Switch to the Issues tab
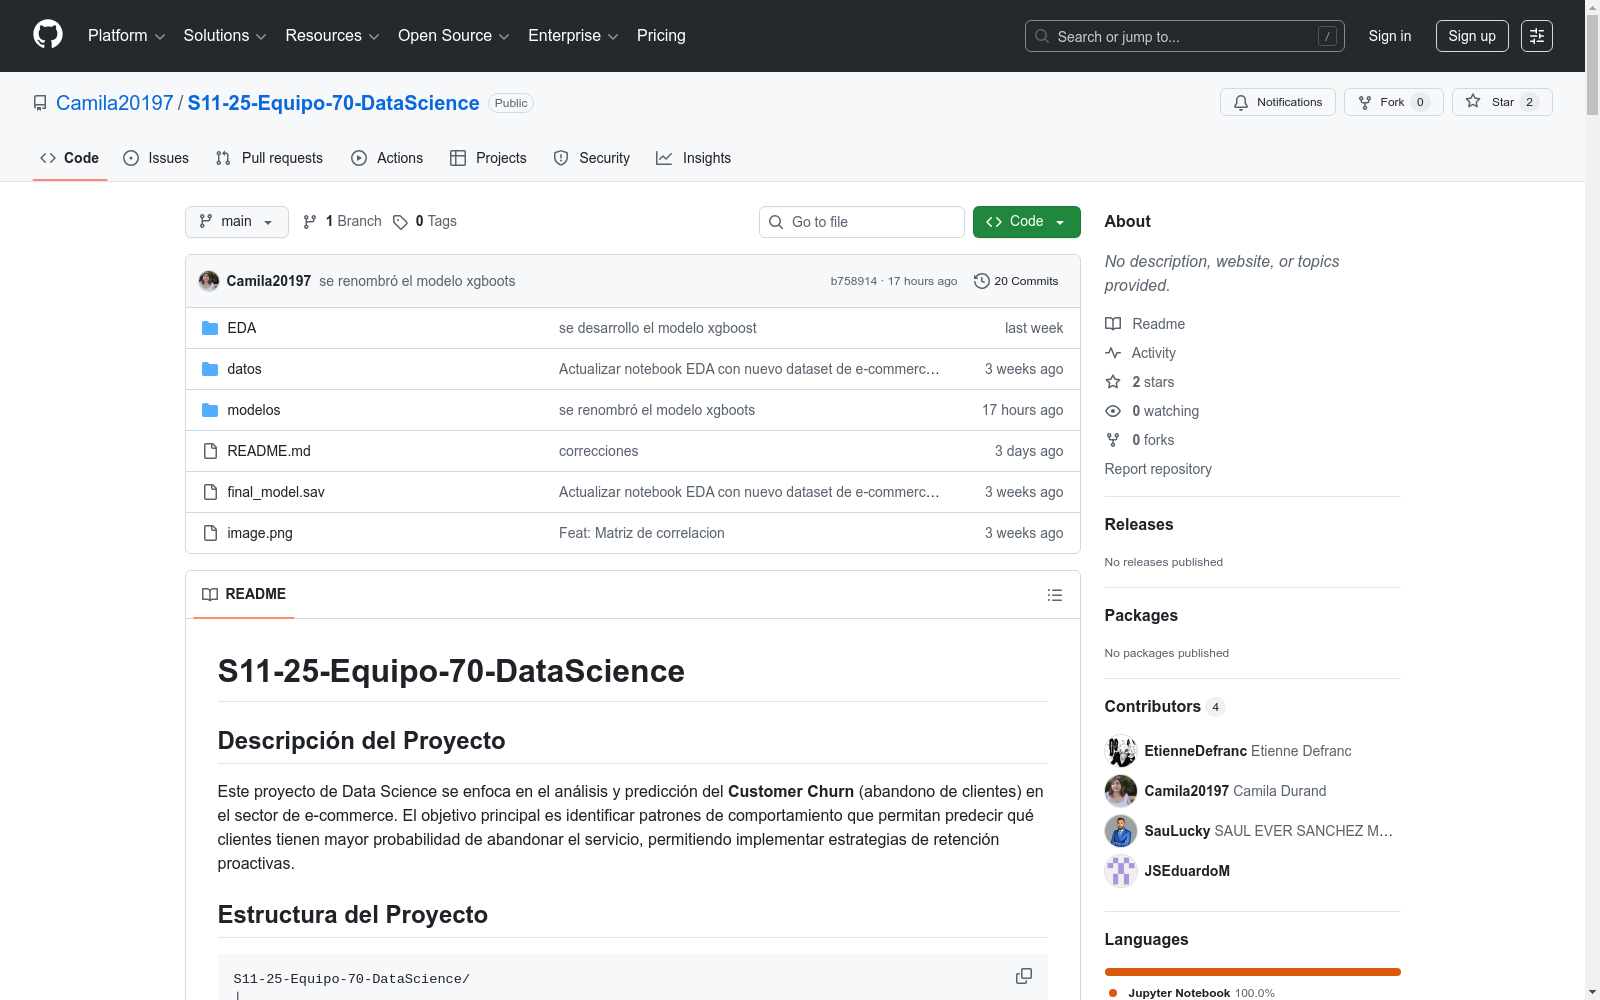Viewport: 1600px width, 1000px height. [x=156, y=158]
